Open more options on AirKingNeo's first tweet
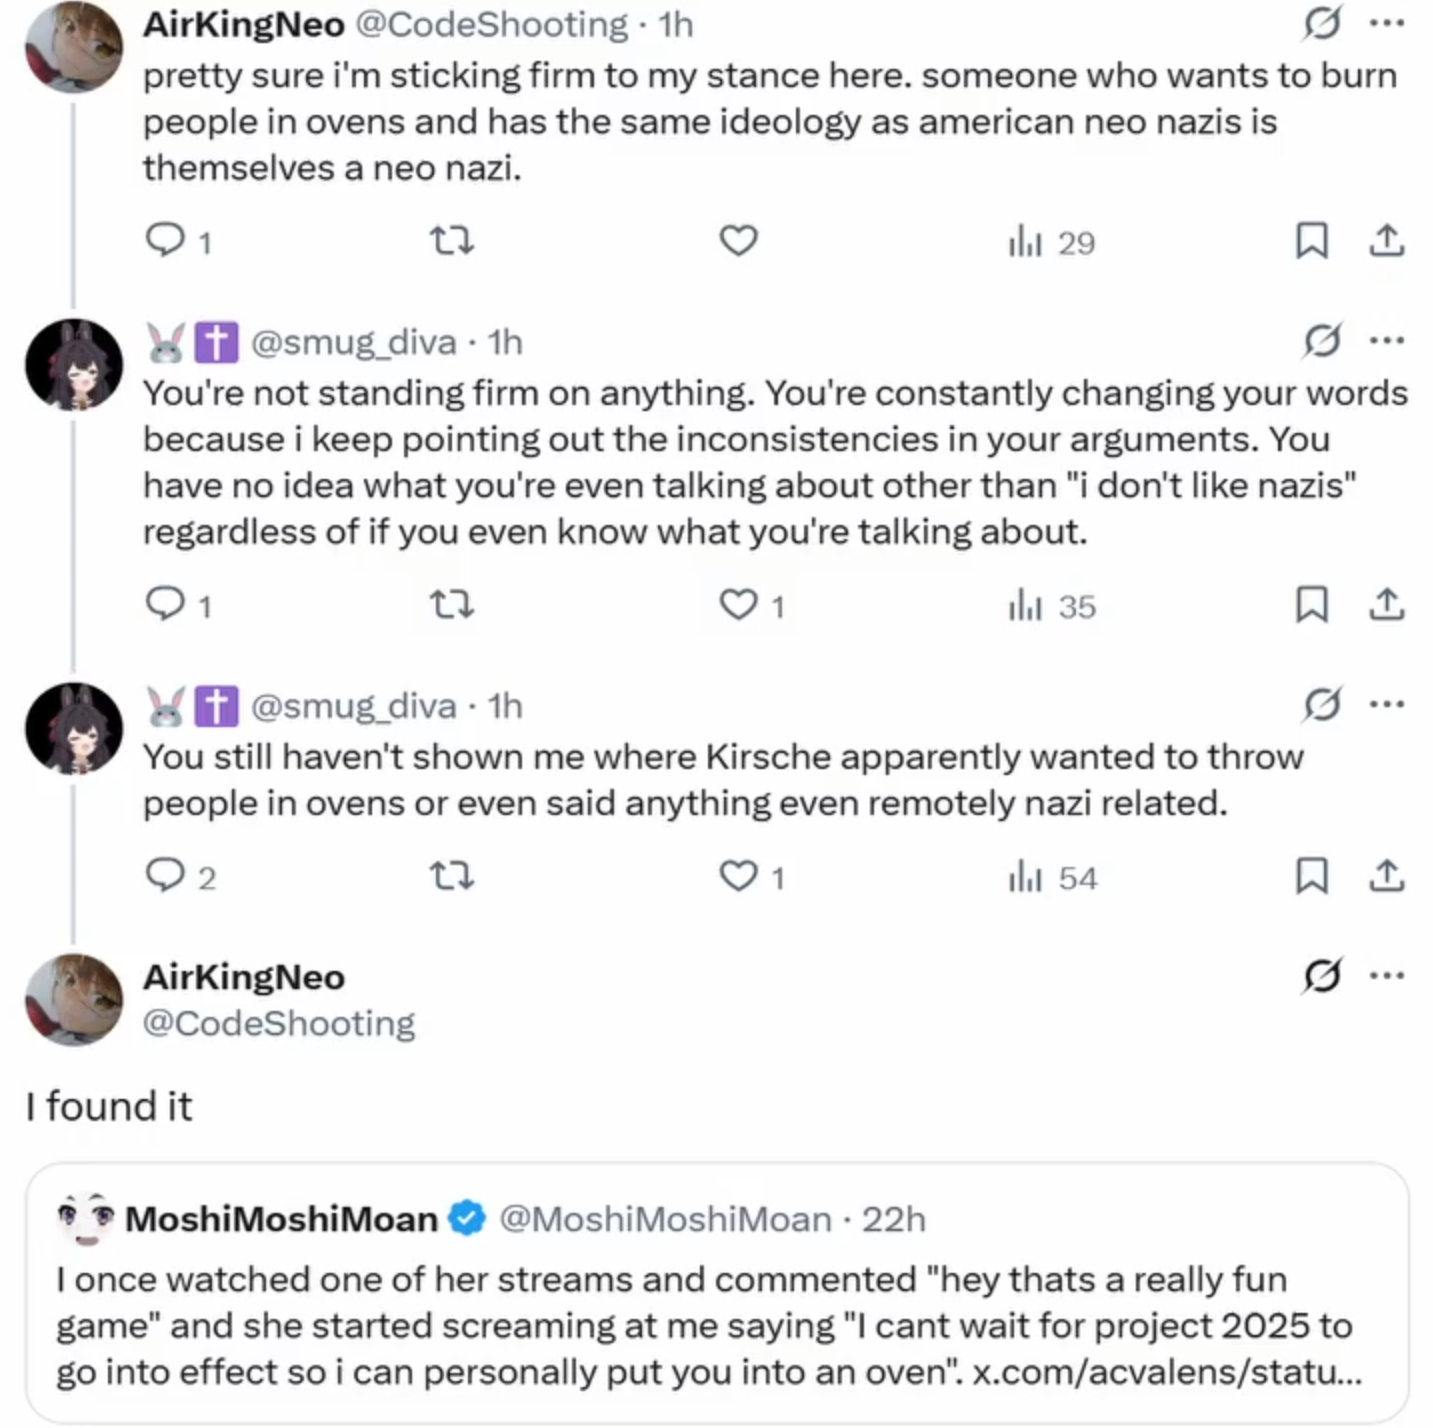This screenshot has height=1428, width=1433. (x=1386, y=24)
